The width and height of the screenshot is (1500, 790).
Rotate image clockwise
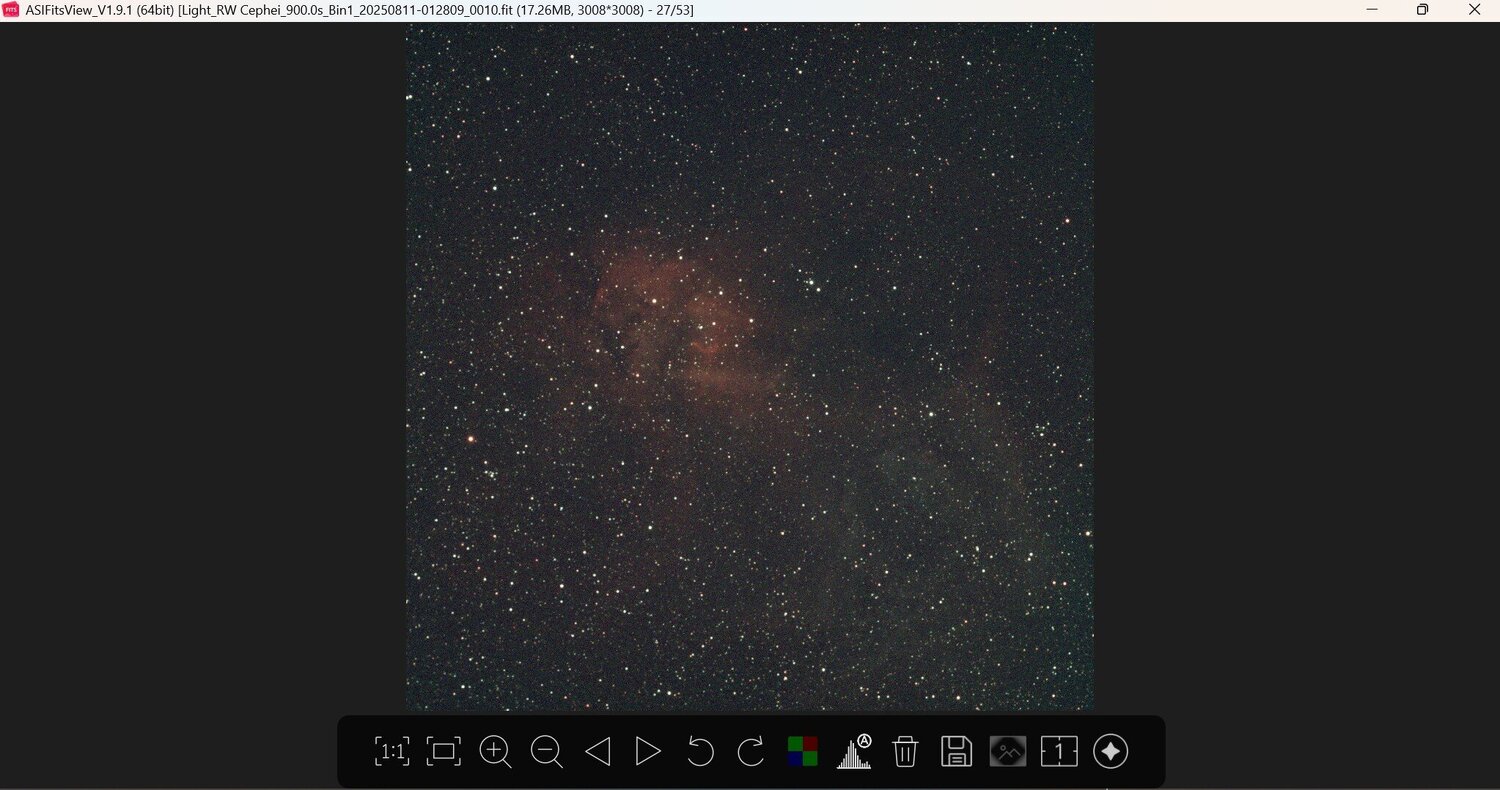pyautogui.click(x=751, y=751)
